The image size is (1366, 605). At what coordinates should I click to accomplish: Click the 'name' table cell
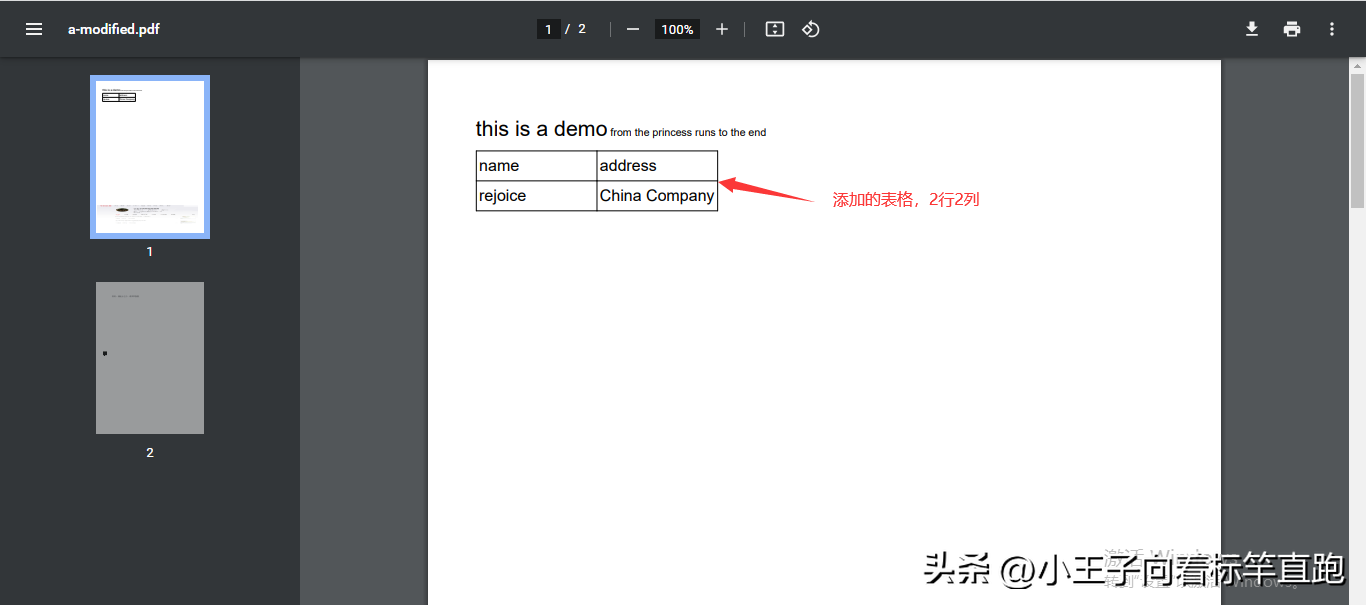(x=537, y=166)
